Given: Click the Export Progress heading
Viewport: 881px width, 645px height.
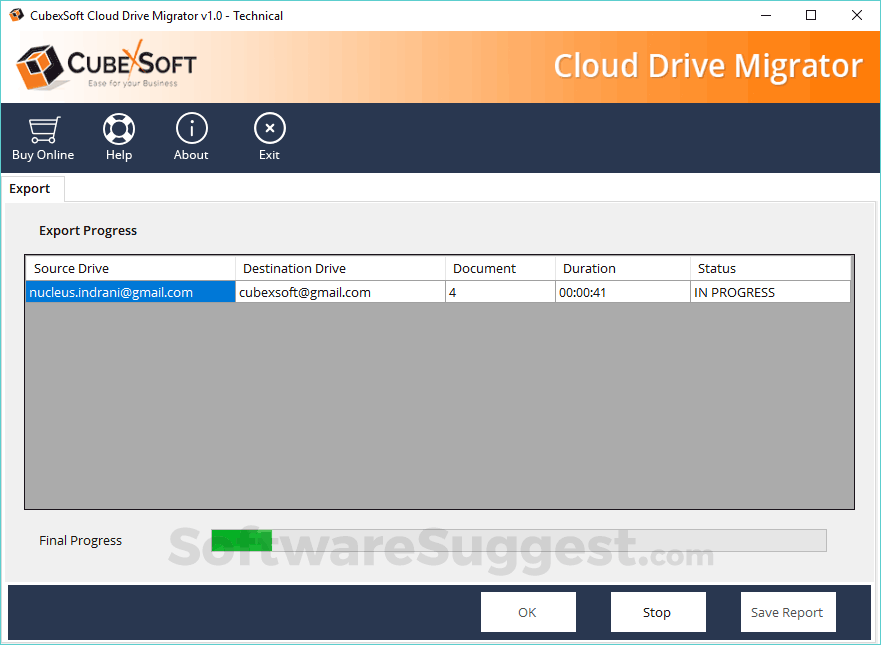Looking at the screenshot, I should tap(88, 230).
